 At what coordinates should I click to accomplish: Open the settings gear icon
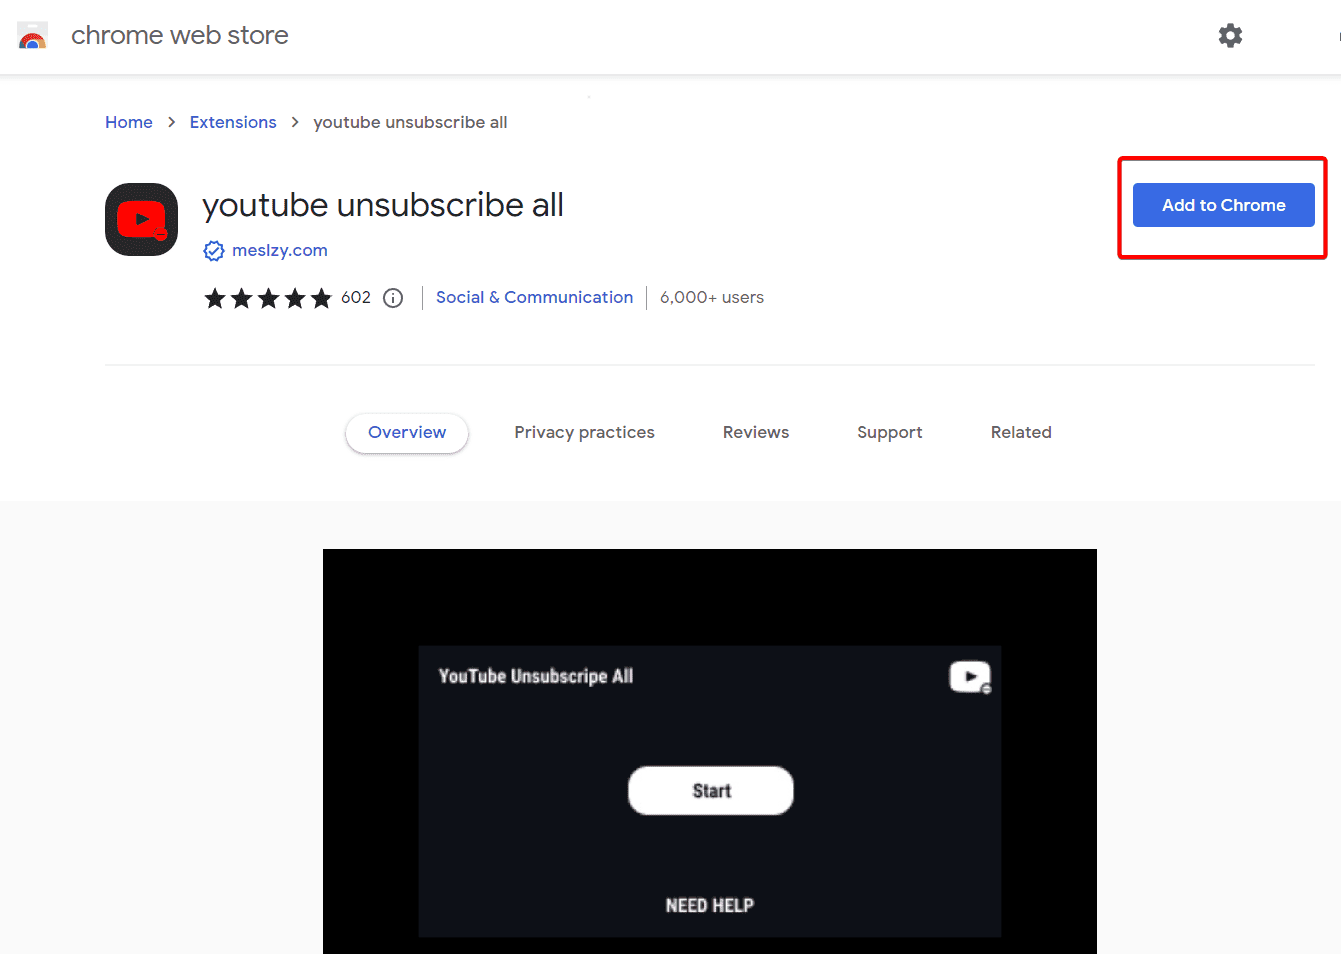pos(1230,36)
